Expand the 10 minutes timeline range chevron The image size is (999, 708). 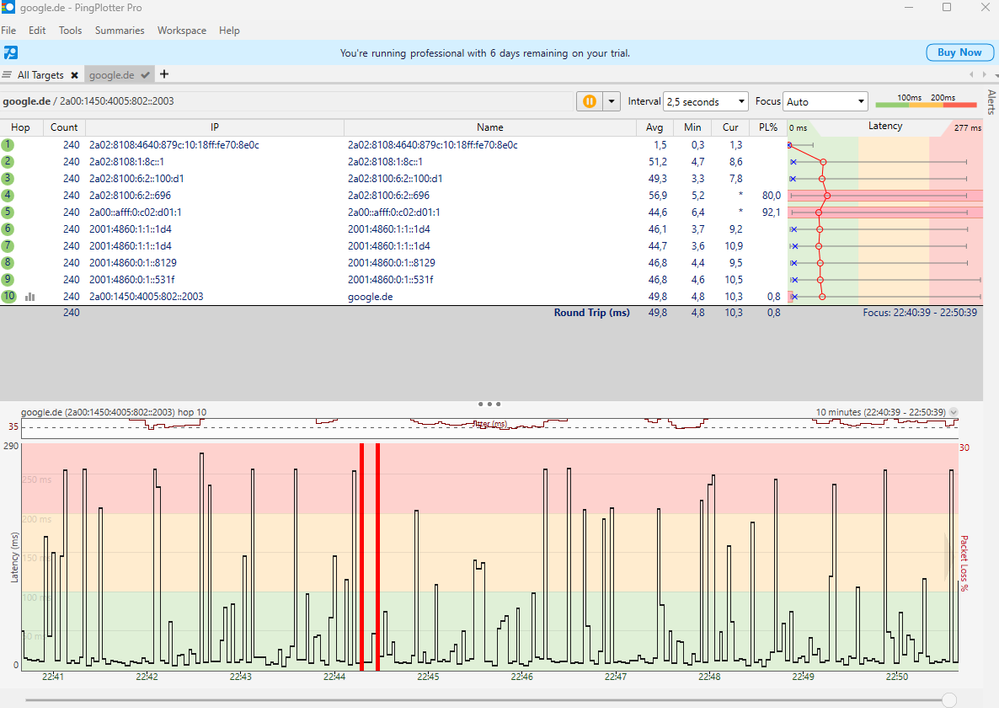(953, 412)
